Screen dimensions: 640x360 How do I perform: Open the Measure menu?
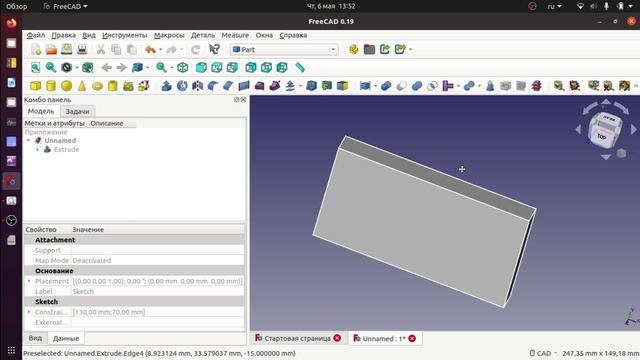(x=235, y=35)
